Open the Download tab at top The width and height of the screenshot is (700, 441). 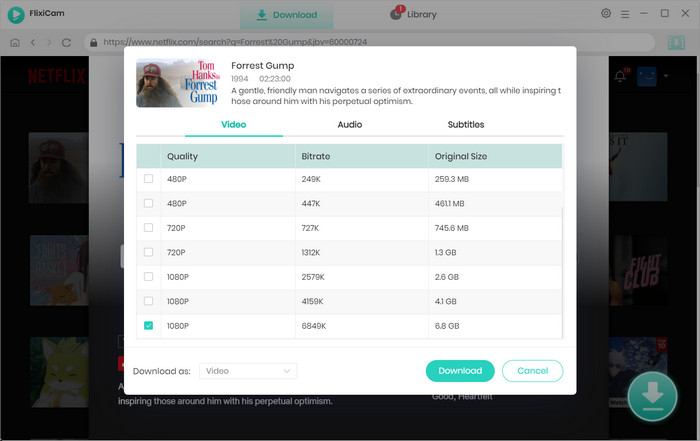pos(287,15)
